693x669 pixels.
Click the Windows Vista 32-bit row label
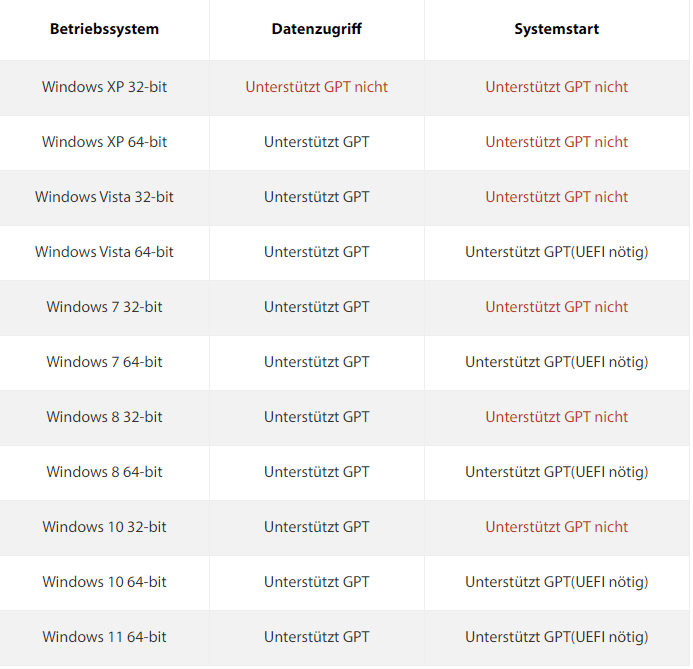pyautogui.click(x=104, y=197)
